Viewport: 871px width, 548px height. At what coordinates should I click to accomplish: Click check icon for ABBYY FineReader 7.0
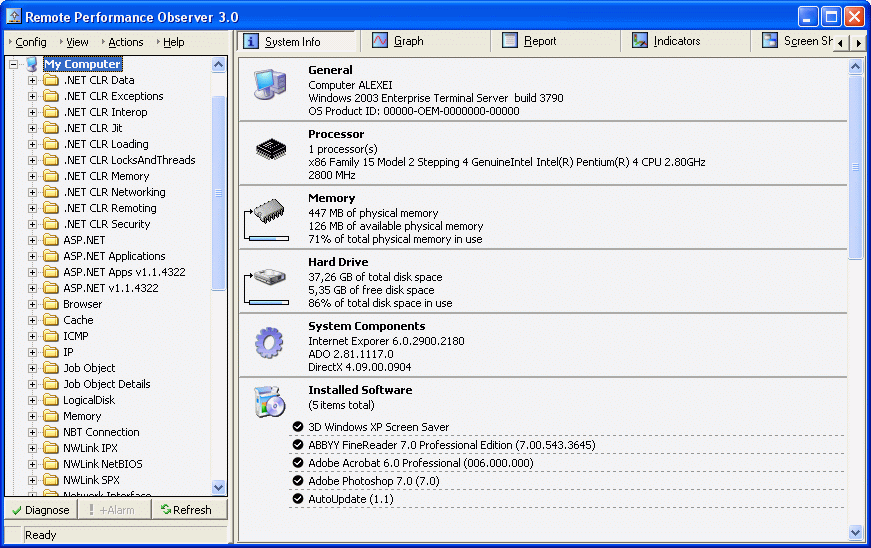[298, 445]
